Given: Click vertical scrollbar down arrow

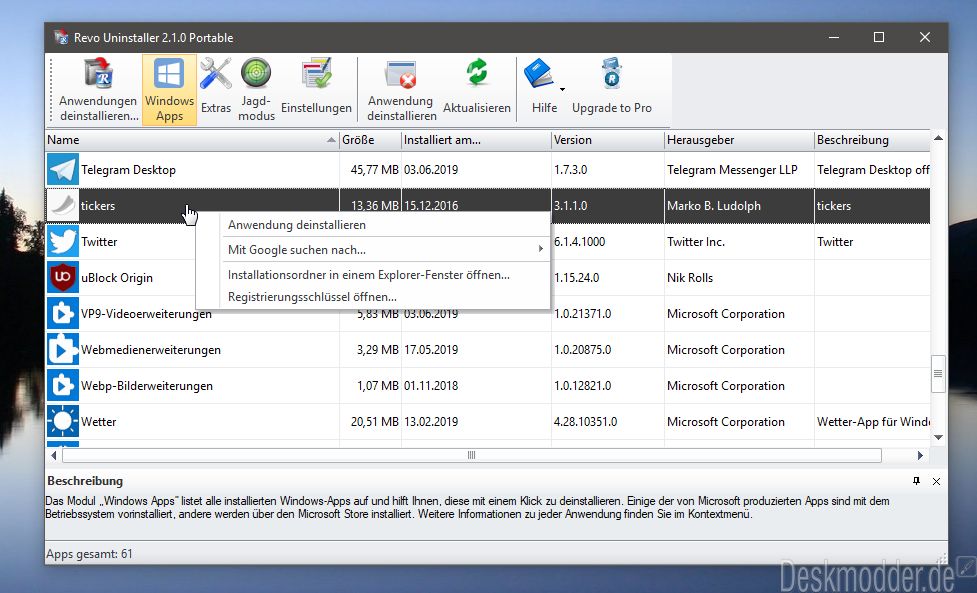Looking at the screenshot, I should 938,437.
